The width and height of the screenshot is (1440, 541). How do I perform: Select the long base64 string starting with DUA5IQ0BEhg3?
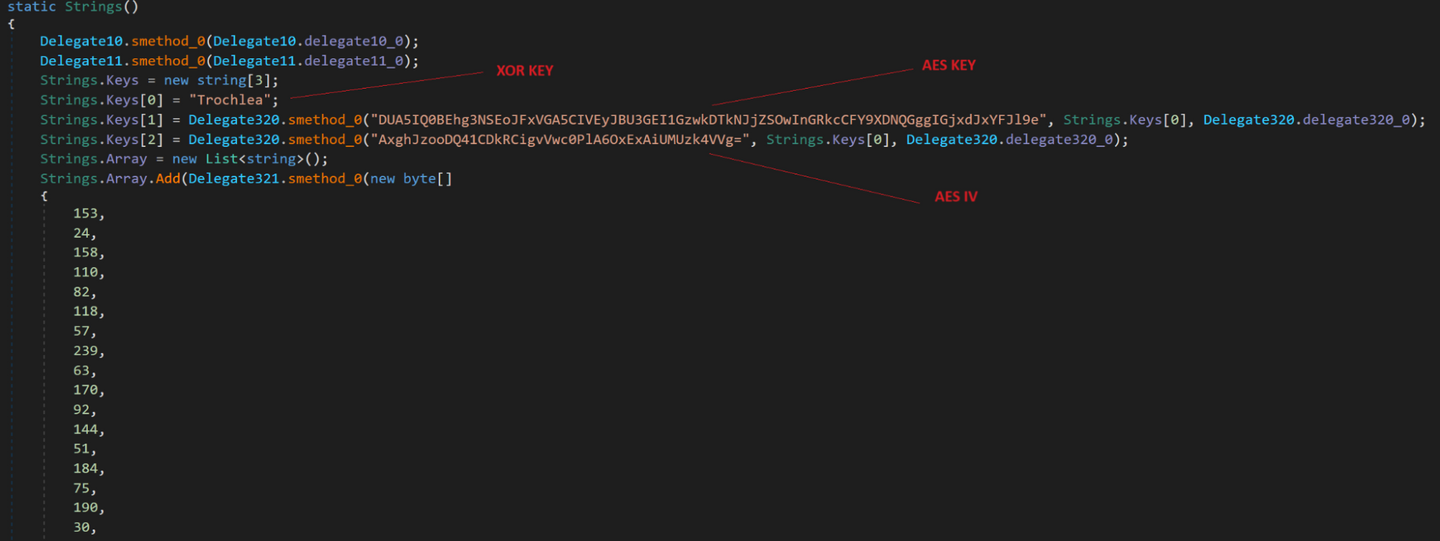pyautogui.click(x=711, y=120)
